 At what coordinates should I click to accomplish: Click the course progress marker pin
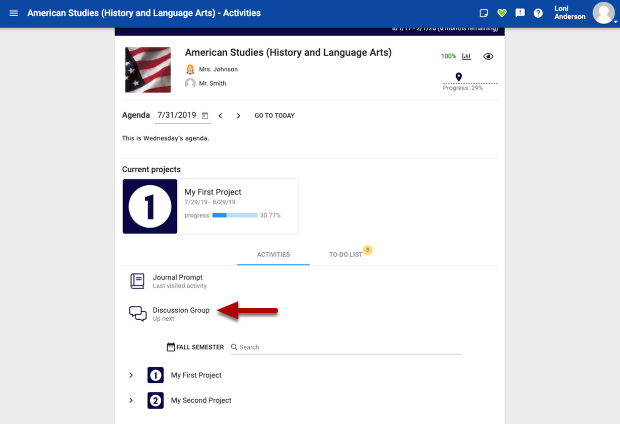tap(458, 77)
